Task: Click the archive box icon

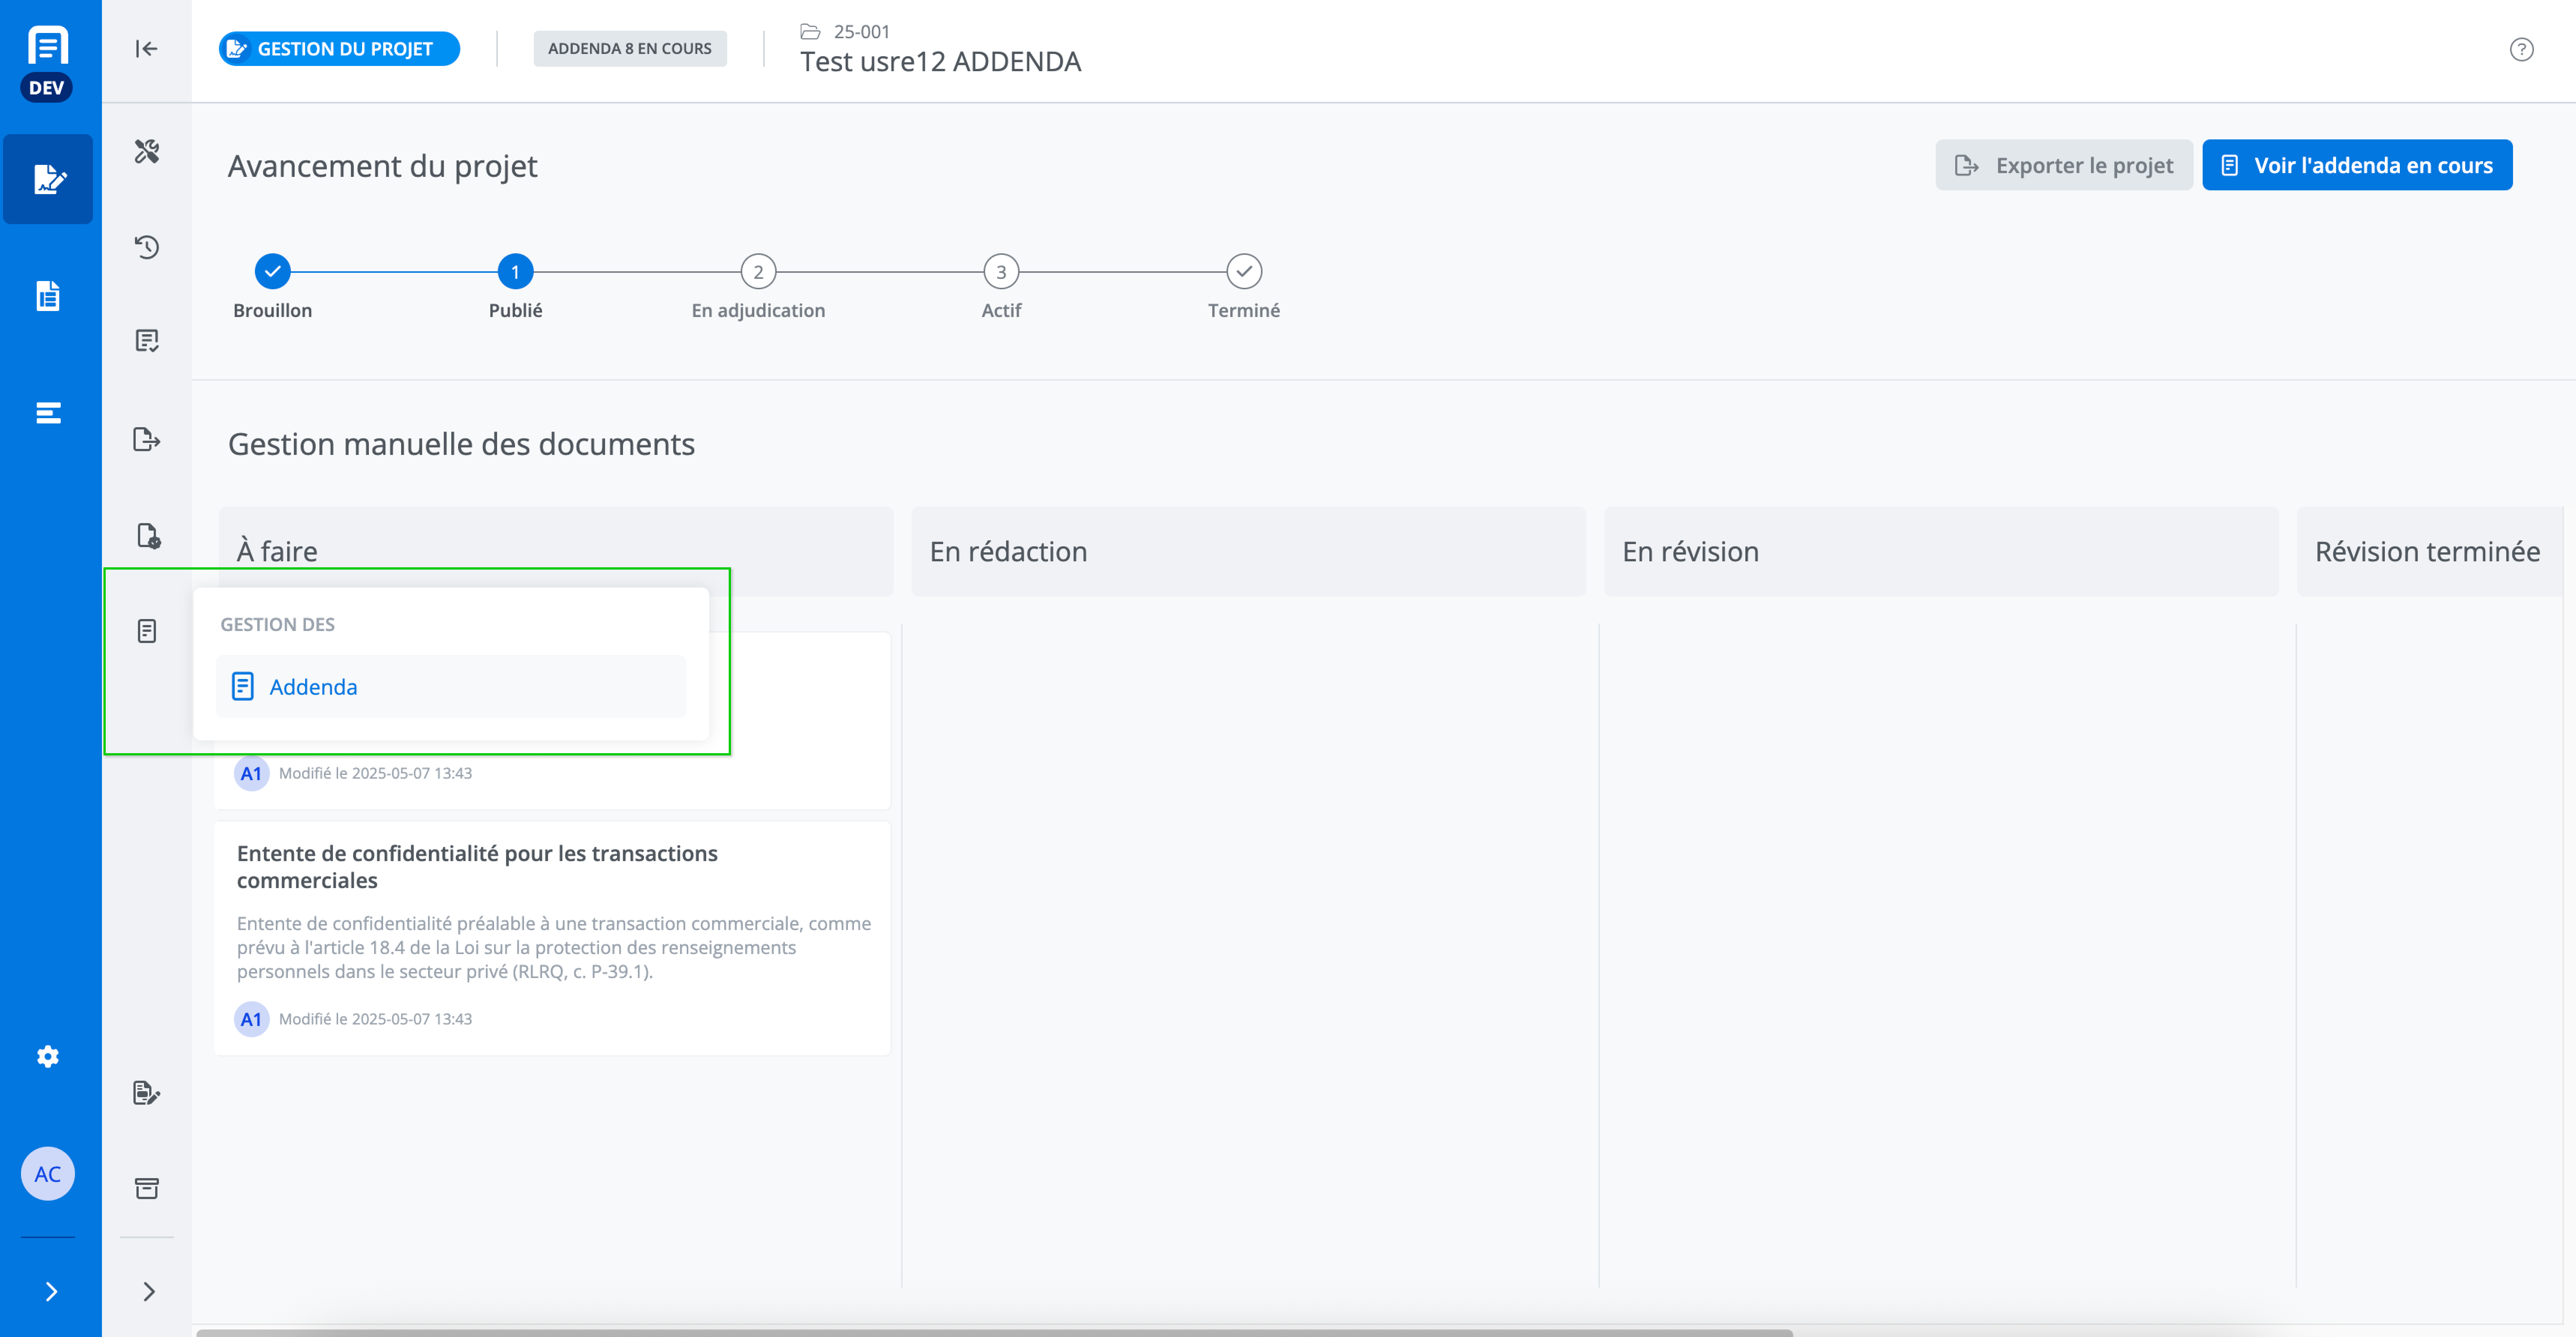Action: point(147,1188)
